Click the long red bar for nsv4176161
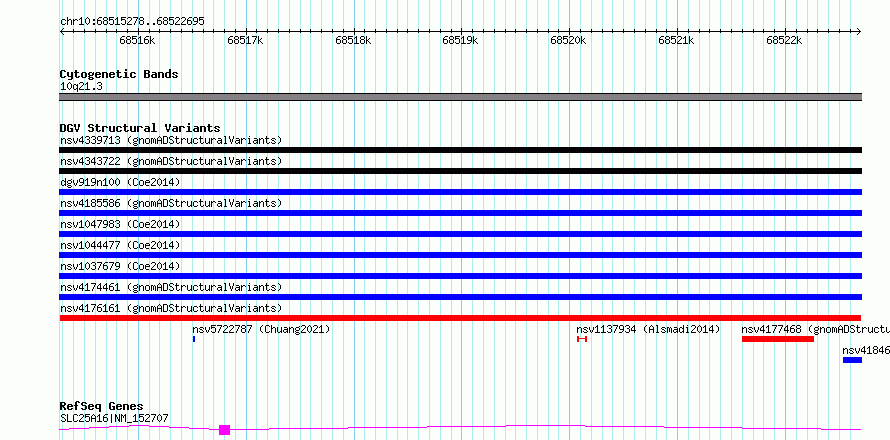Viewport: 890px width, 440px height. pos(460,318)
